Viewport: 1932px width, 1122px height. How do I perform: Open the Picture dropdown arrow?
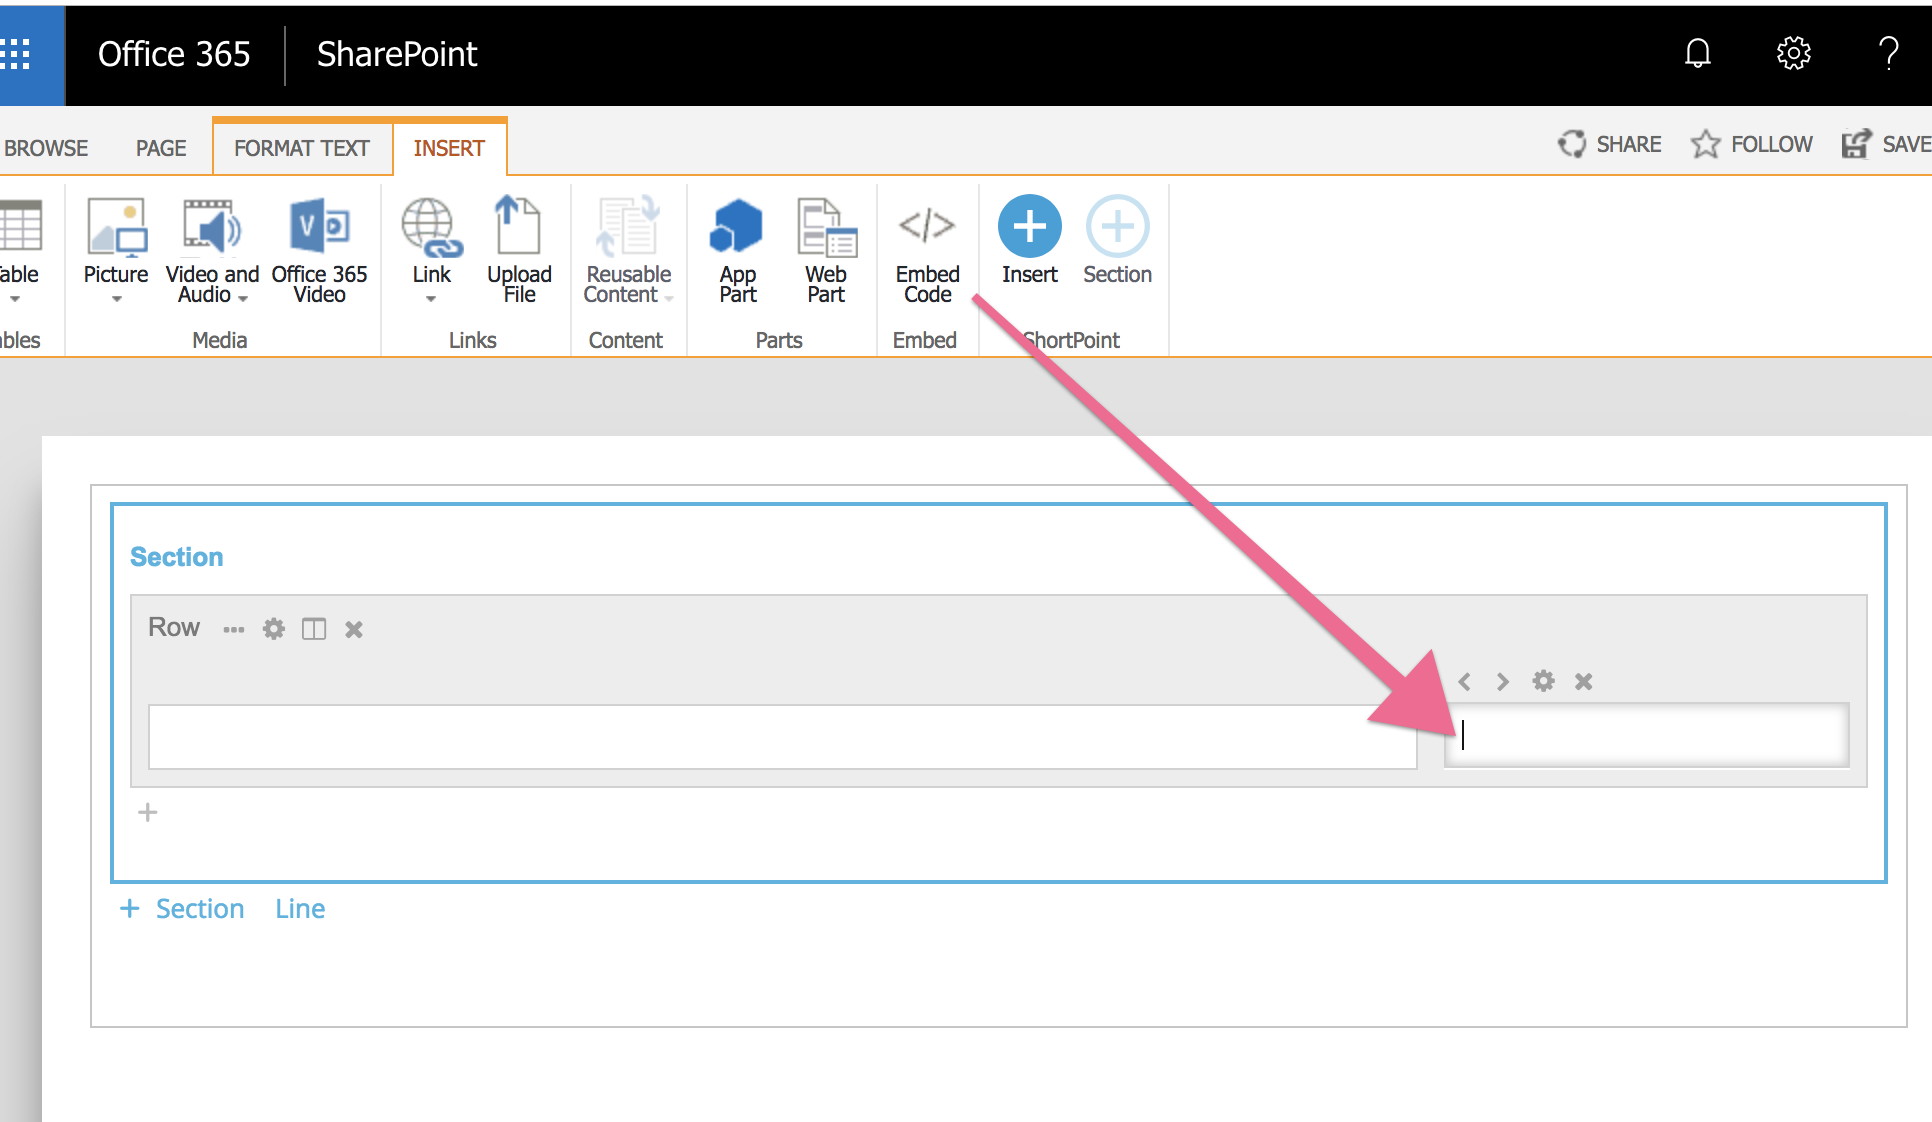[116, 298]
